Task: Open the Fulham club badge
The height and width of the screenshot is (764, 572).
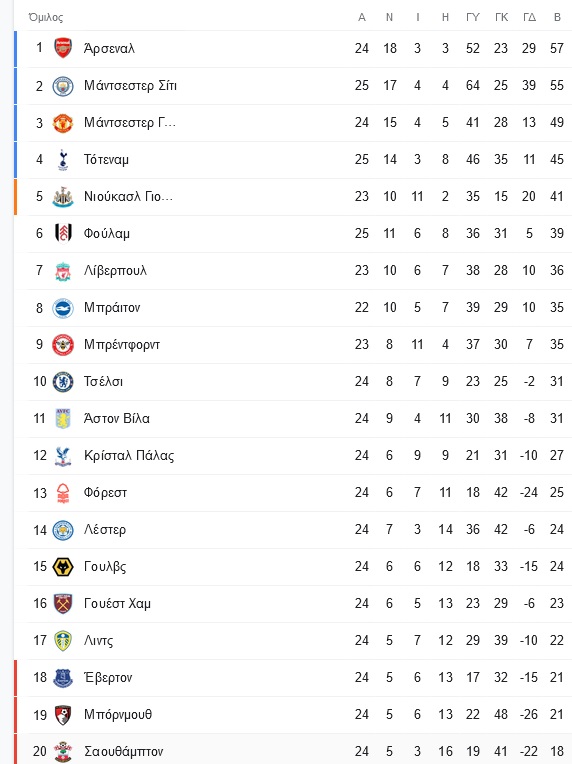Action: click(x=63, y=233)
